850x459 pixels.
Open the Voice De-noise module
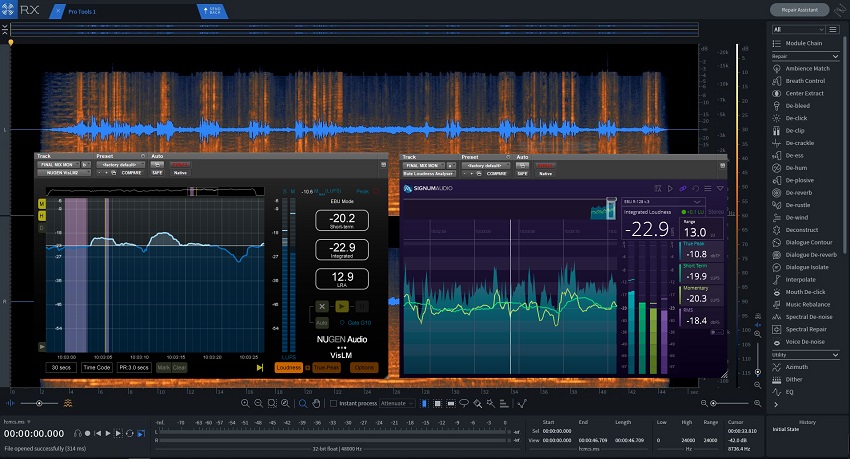tap(799, 342)
